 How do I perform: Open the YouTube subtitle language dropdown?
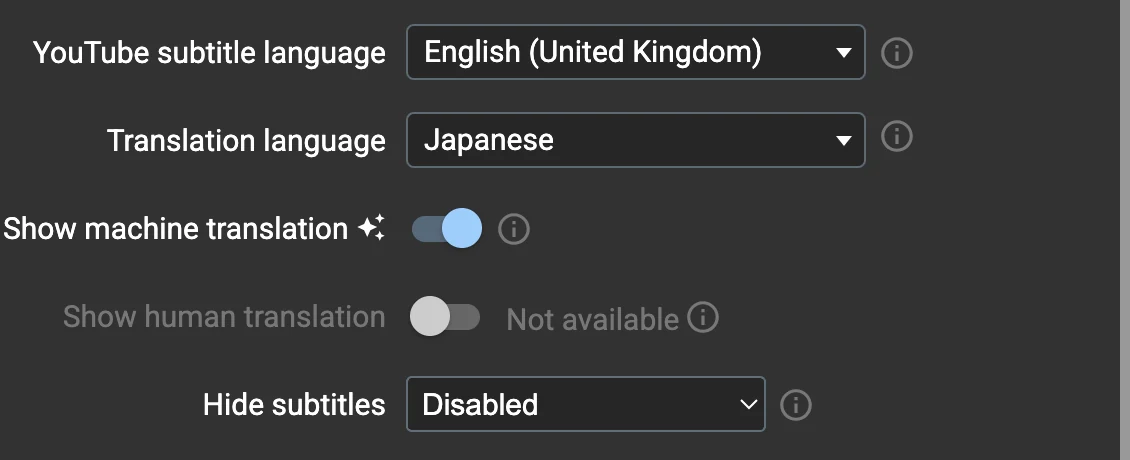[636, 52]
